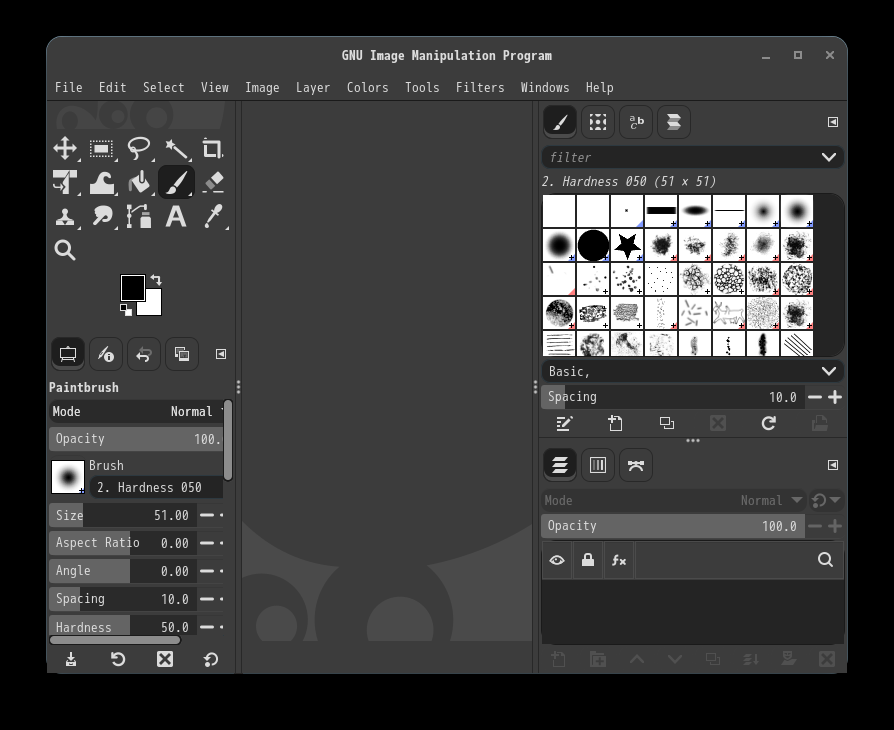This screenshot has height=730, width=894.
Task: Select the Eraser tool
Action: [213, 182]
